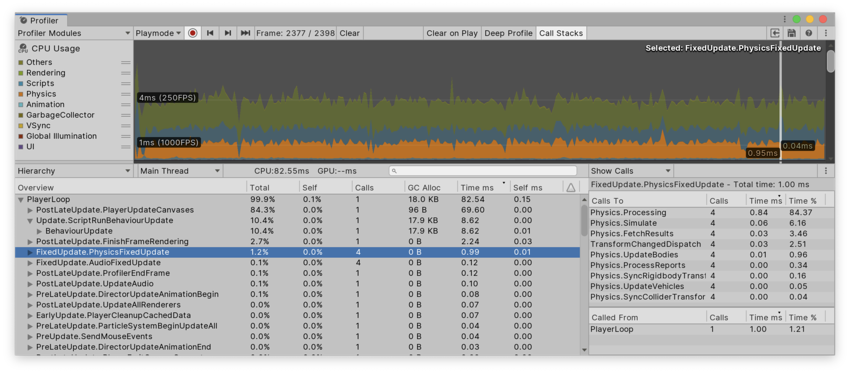Click the save profiler data icon

[792, 33]
